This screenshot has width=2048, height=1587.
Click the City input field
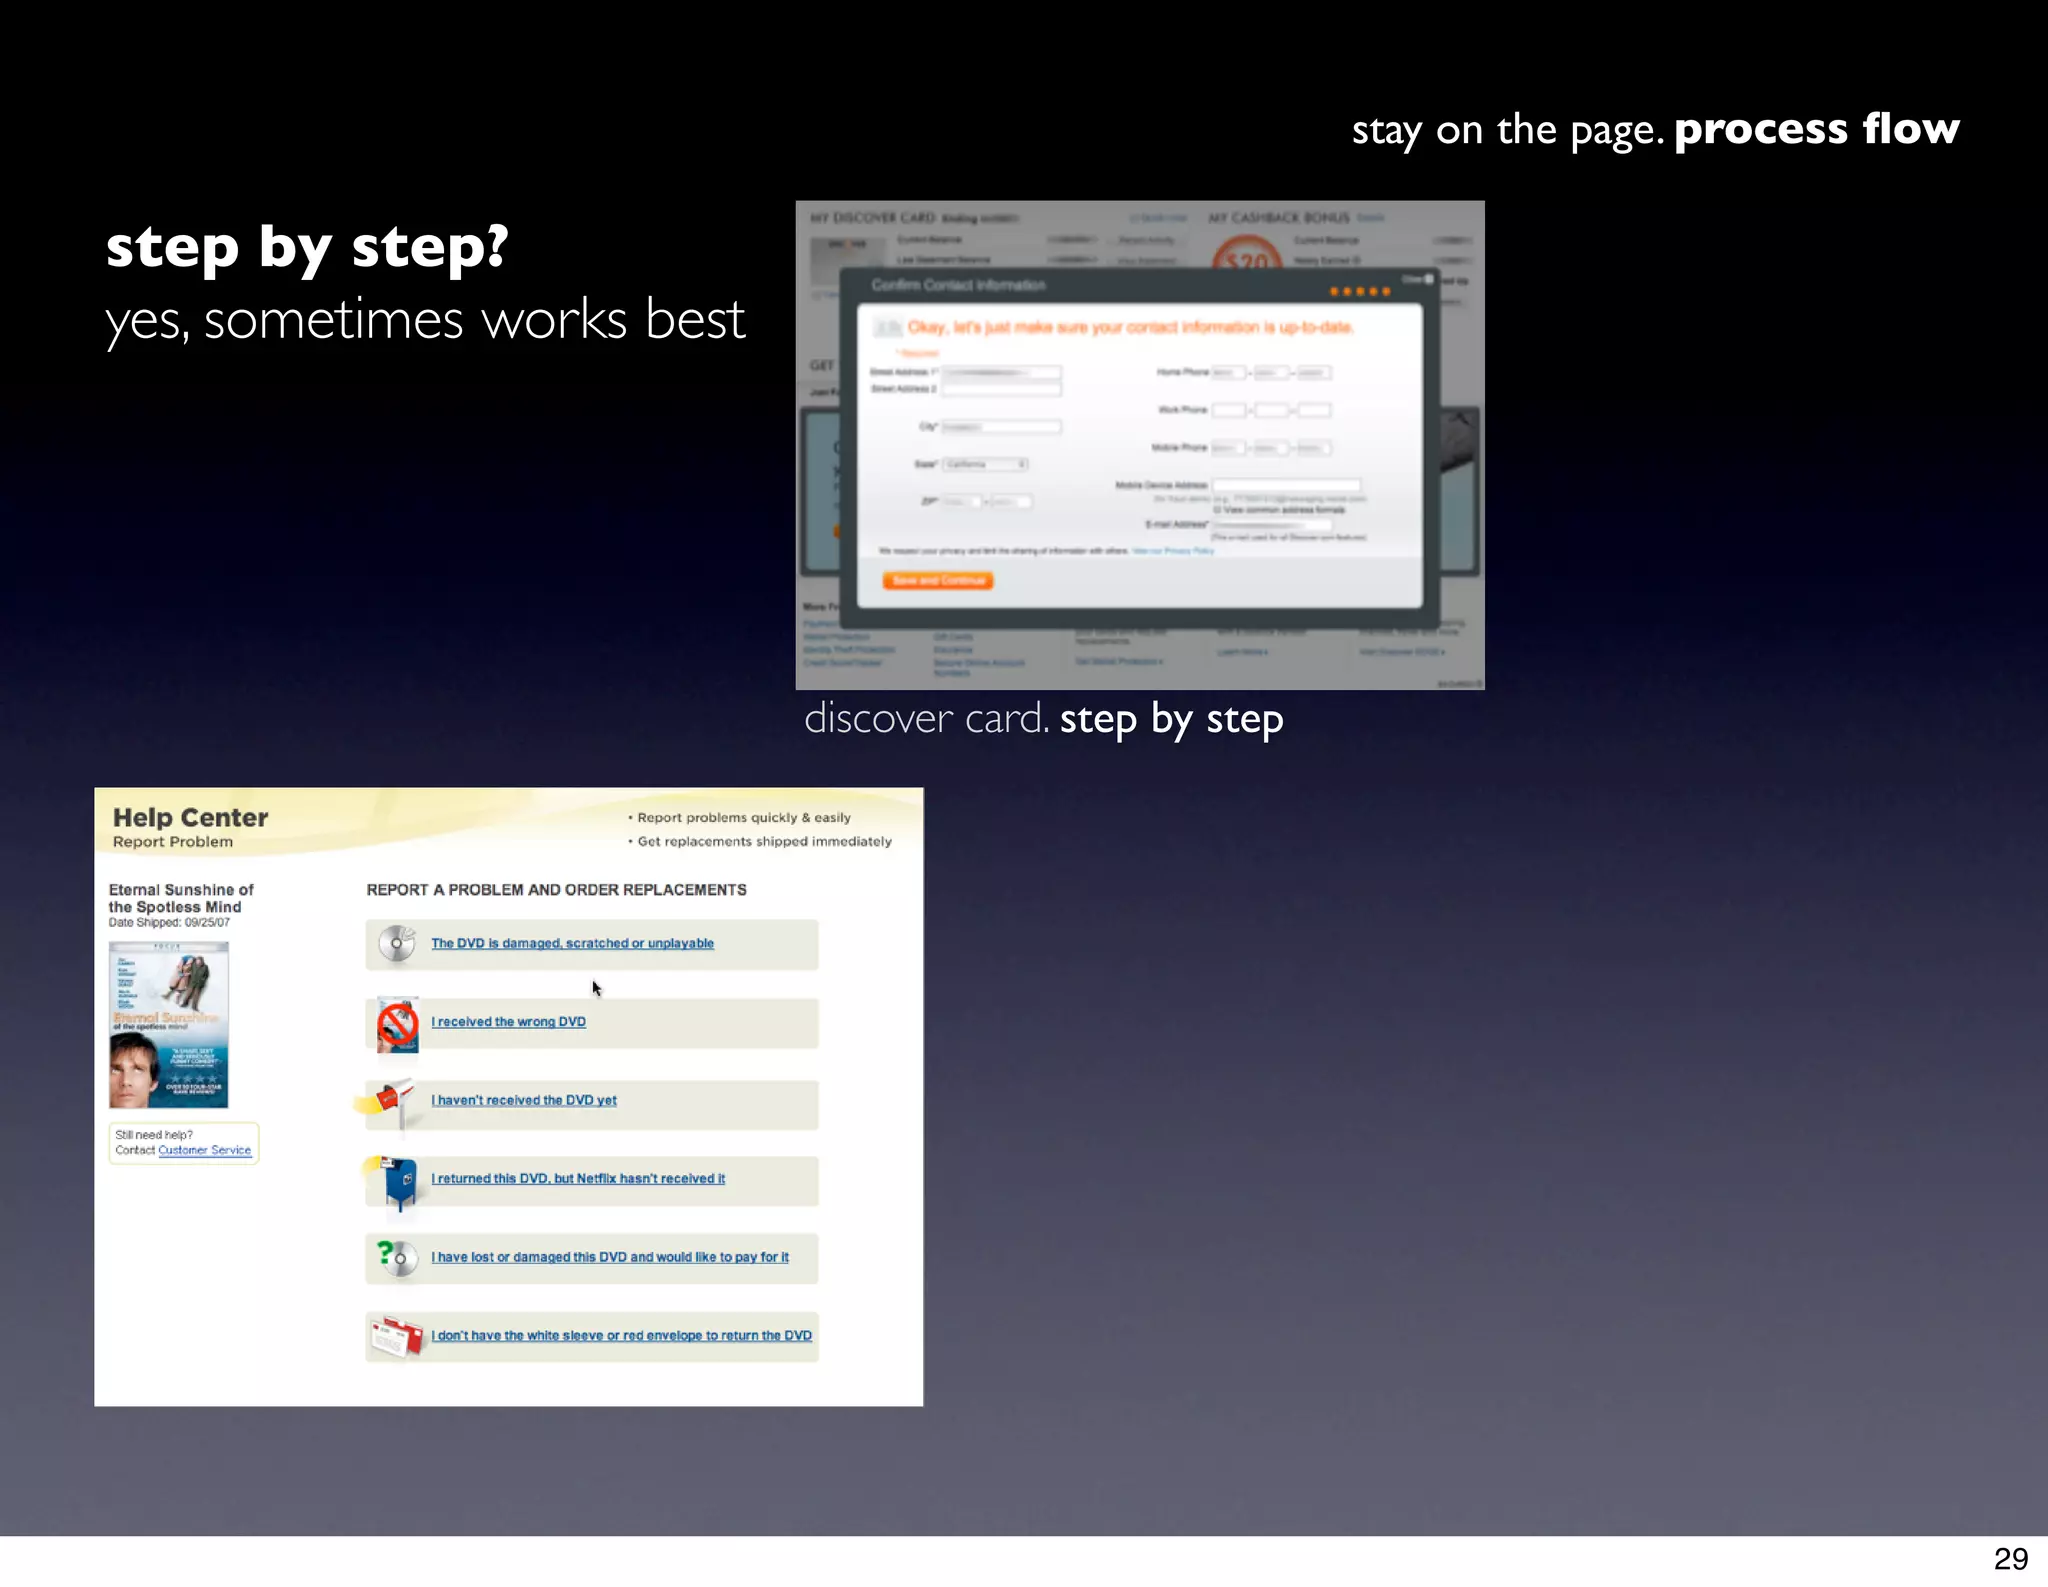point(1001,427)
